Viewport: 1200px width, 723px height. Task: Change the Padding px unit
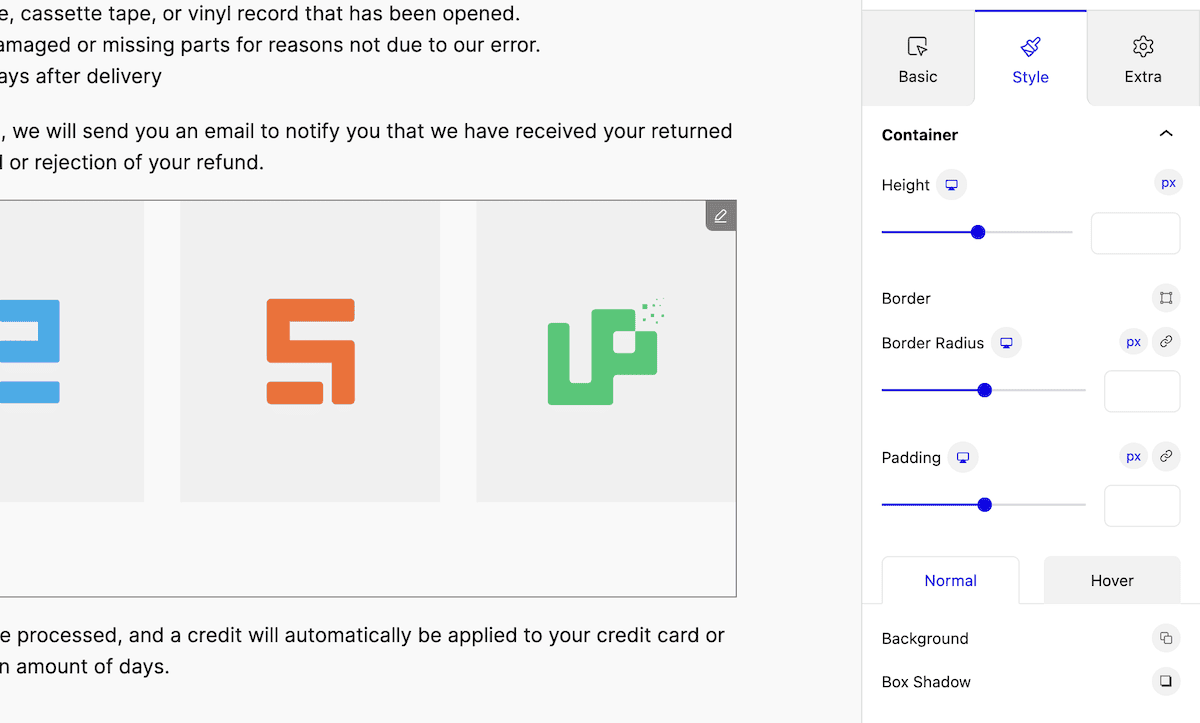(x=1133, y=457)
